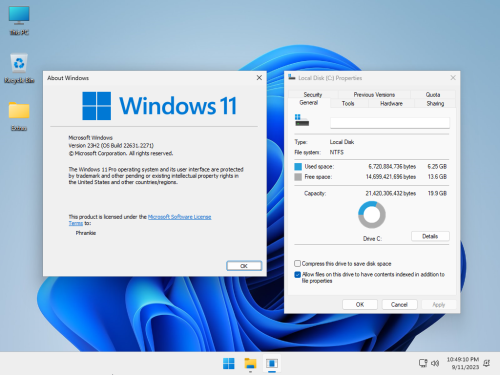Click the greyed Apply button

click(x=439, y=305)
